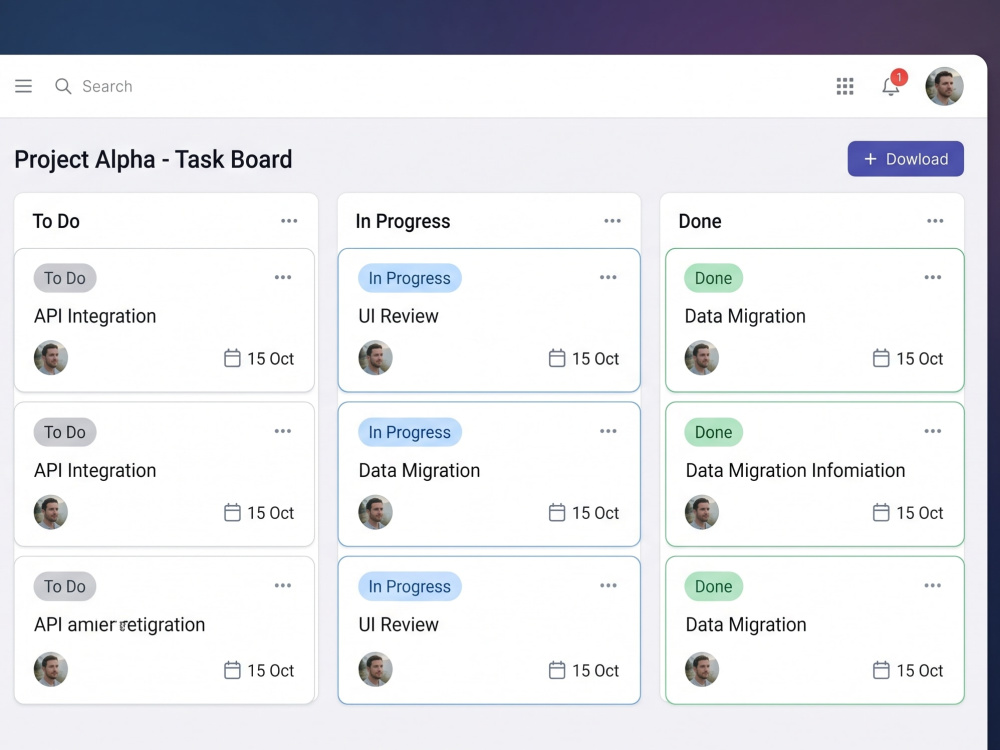The image size is (1000, 750).
Task: Click In Progress tag on Data Migration card
Action: (x=409, y=432)
